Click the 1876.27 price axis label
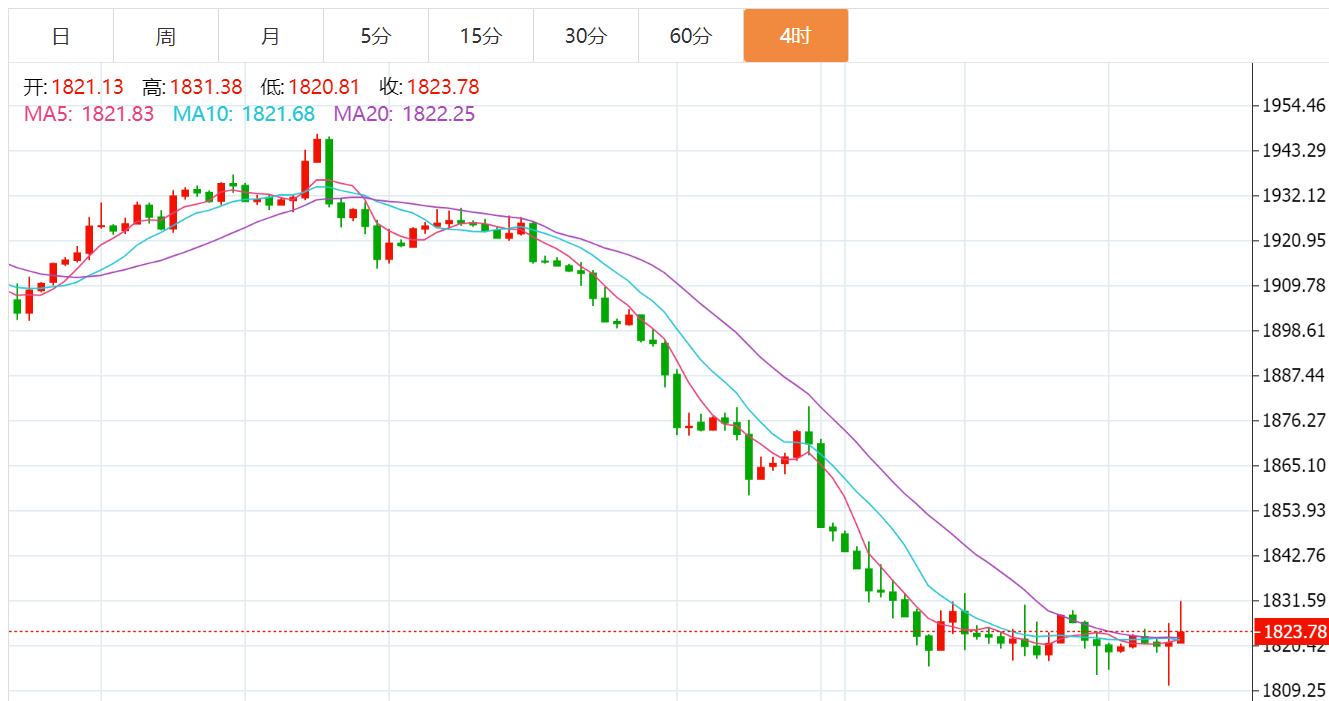The width and height of the screenshot is (1329, 701). pyautogui.click(x=1293, y=420)
